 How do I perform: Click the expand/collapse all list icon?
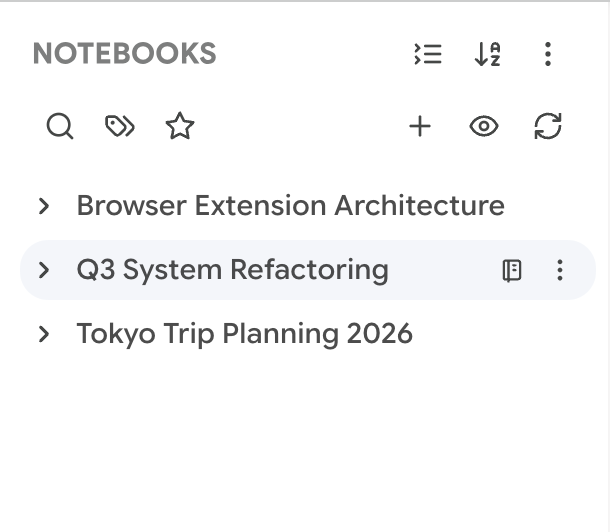coord(428,54)
